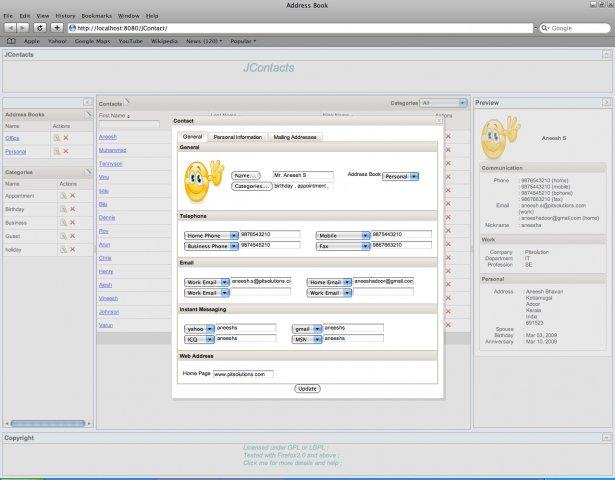
Task: Edit the Birthday category
Action: pos(63,209)
